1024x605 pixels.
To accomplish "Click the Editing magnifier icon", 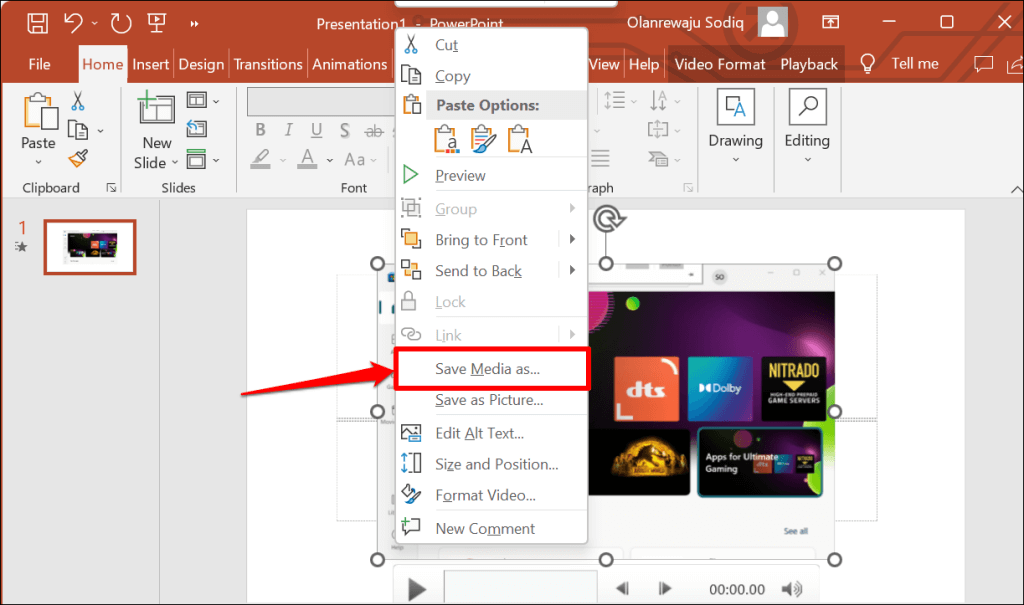I will coord(806,107).
